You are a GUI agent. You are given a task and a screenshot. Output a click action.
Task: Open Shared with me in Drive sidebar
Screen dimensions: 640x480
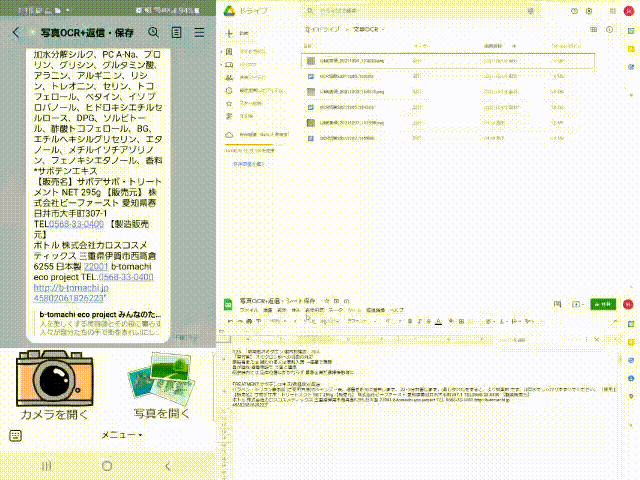246,78
